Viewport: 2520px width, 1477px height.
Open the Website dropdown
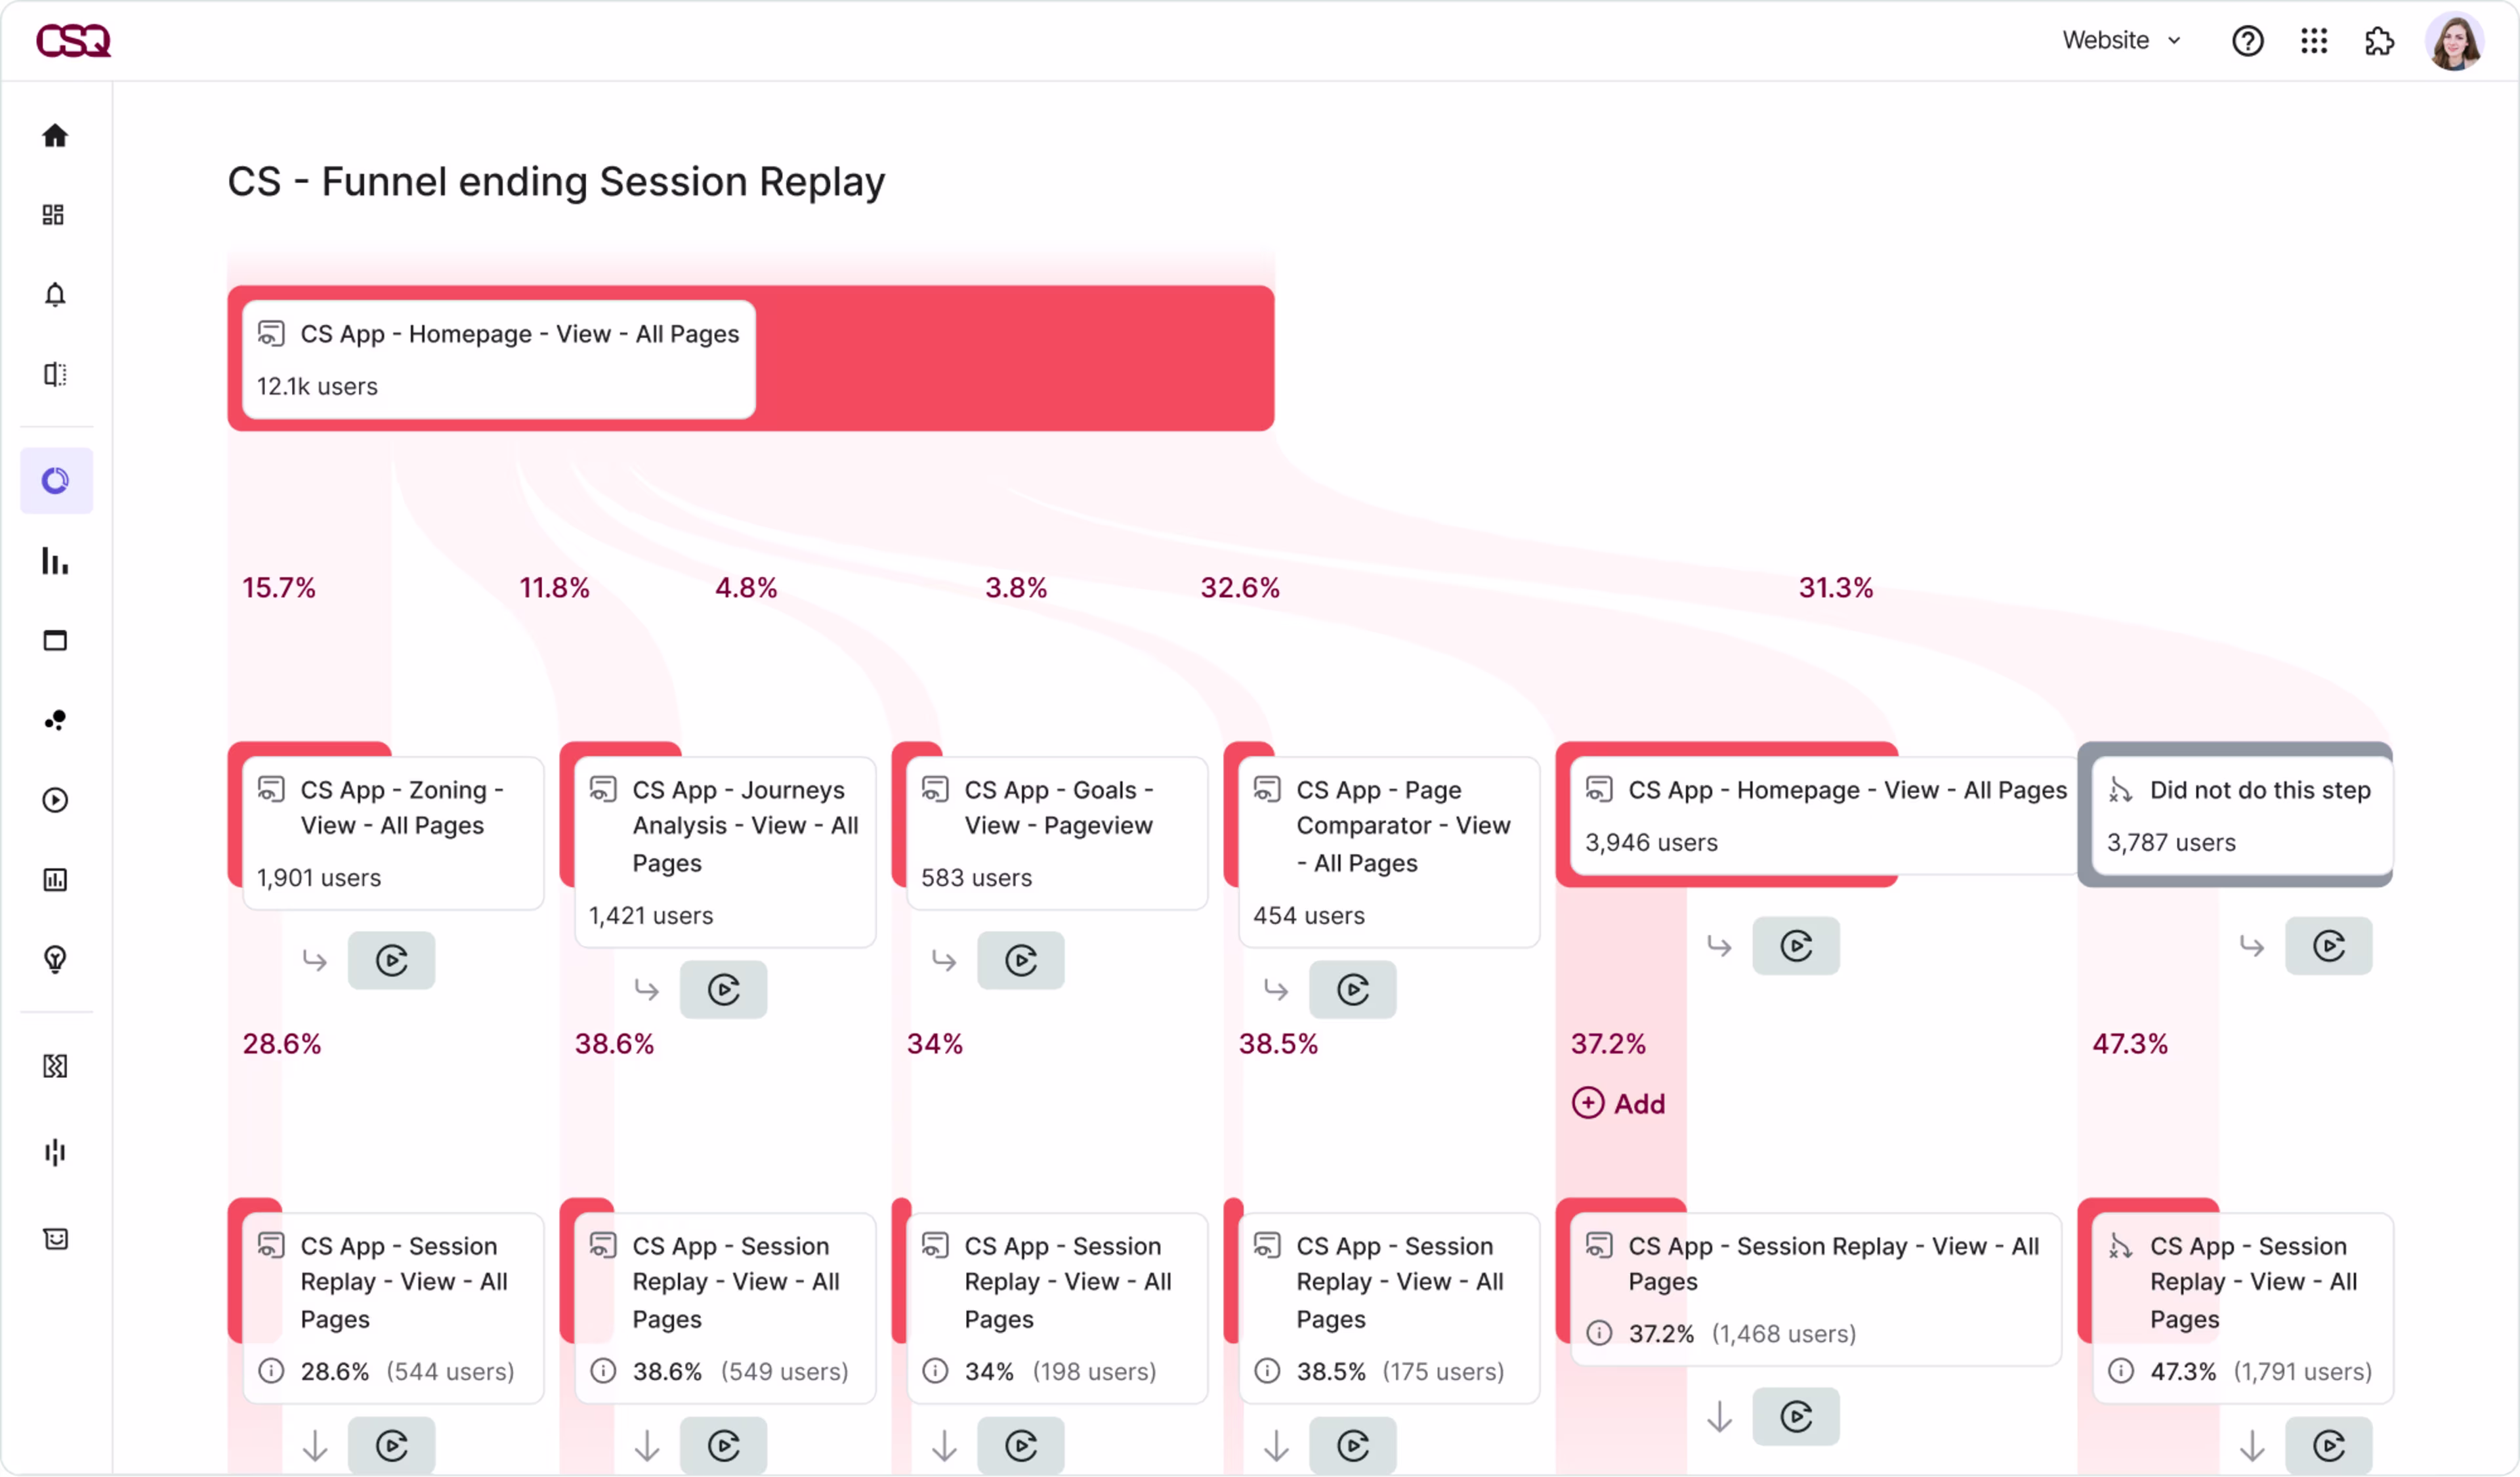point(2120,41)
